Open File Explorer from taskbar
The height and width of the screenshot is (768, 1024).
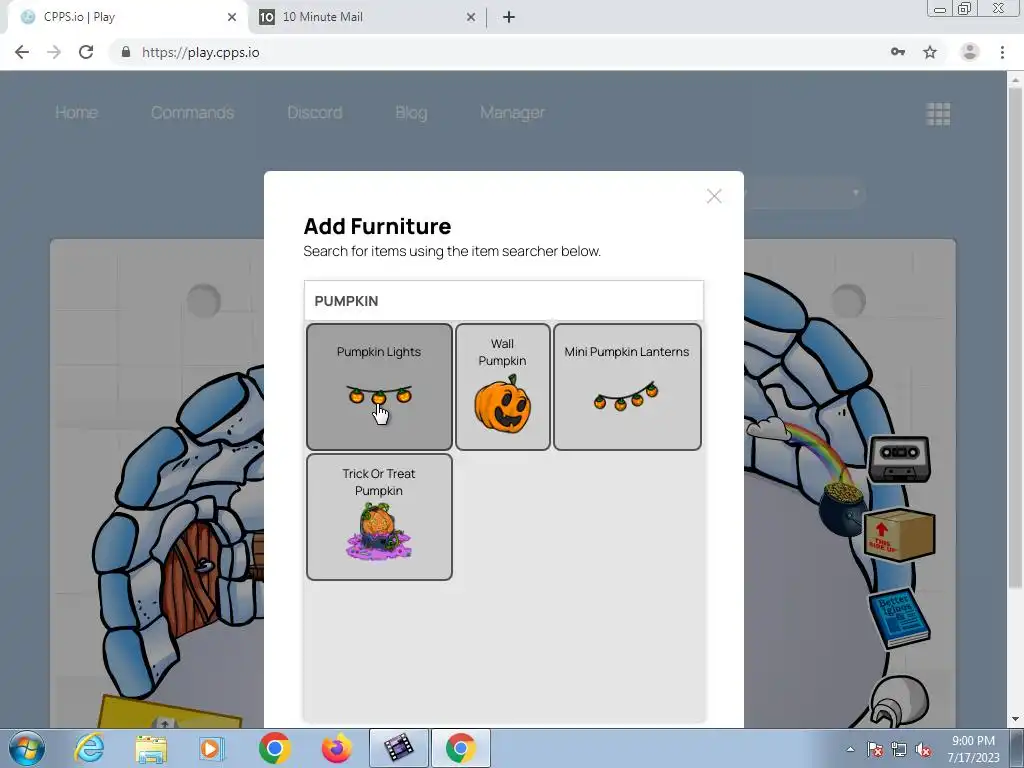(x=151, y=748)
